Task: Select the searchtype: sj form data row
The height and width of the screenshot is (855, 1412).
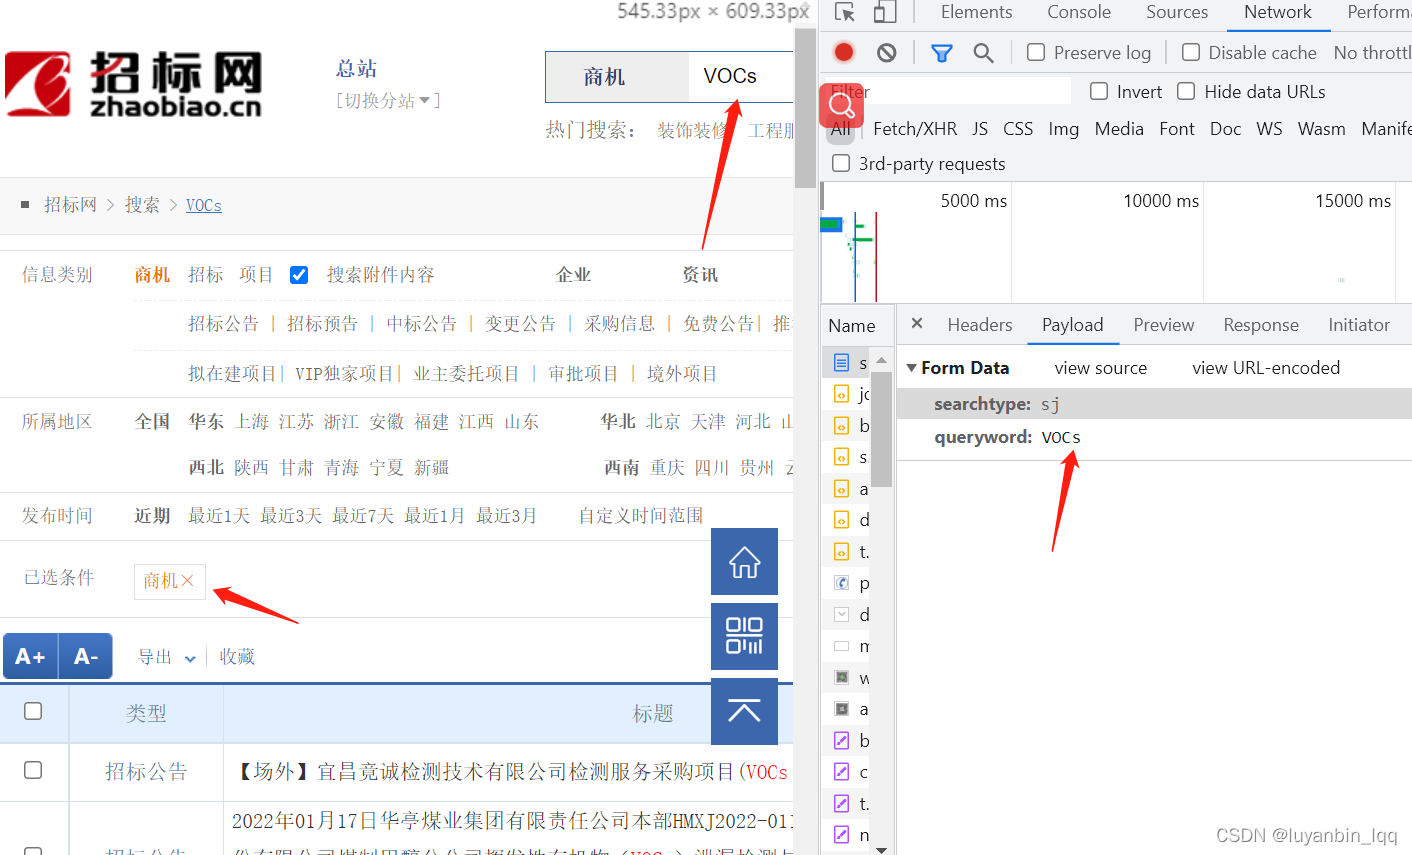Action: tap(1154, 404)
